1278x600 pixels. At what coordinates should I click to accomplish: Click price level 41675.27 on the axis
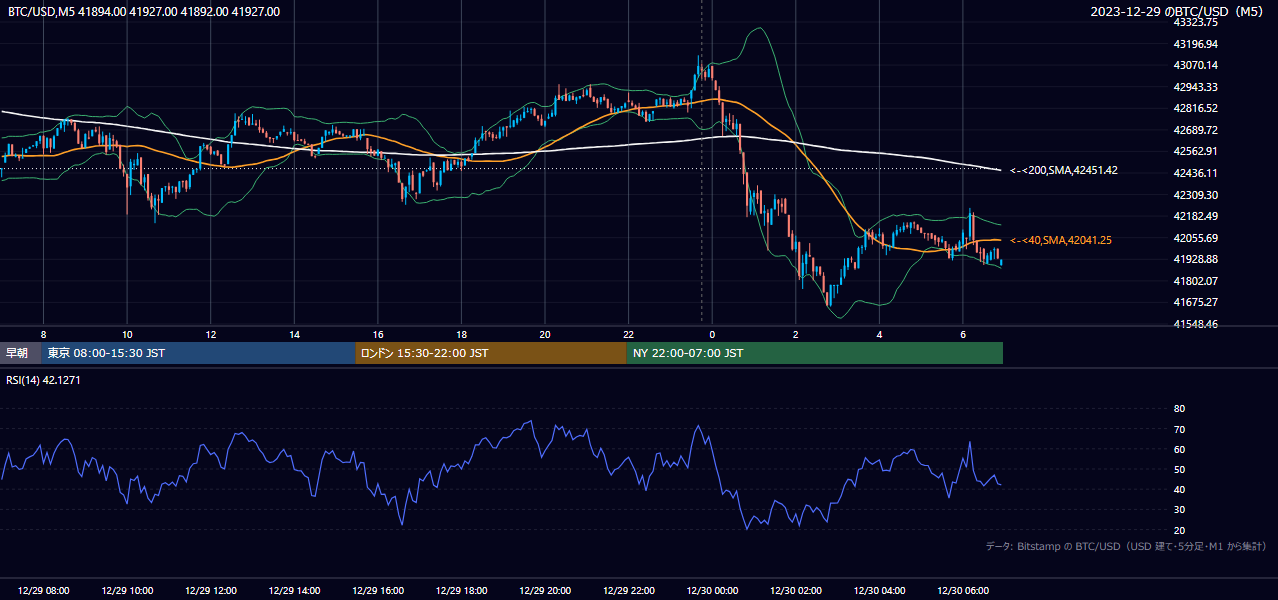point(1195,302)
